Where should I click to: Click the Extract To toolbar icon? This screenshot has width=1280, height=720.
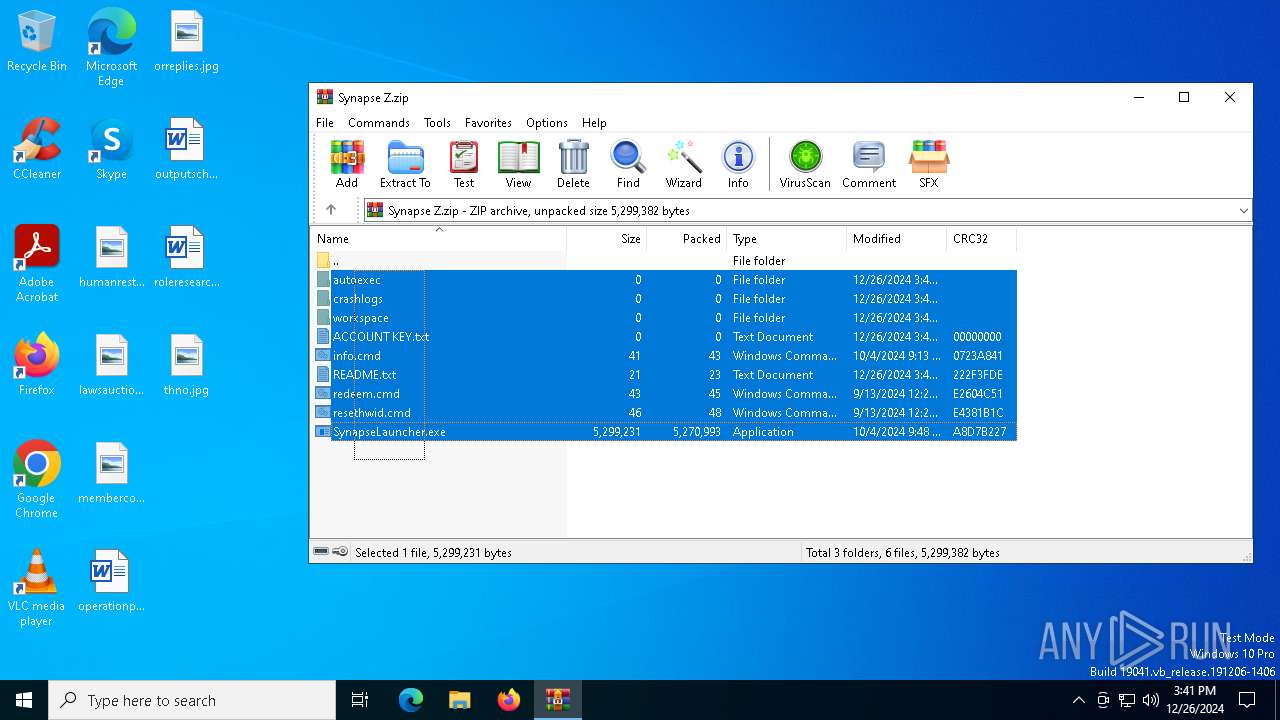point(405,164)
